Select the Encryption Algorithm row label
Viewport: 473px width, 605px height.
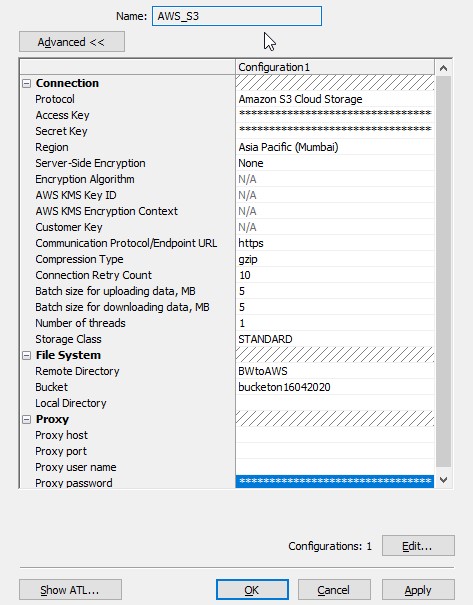85,179
